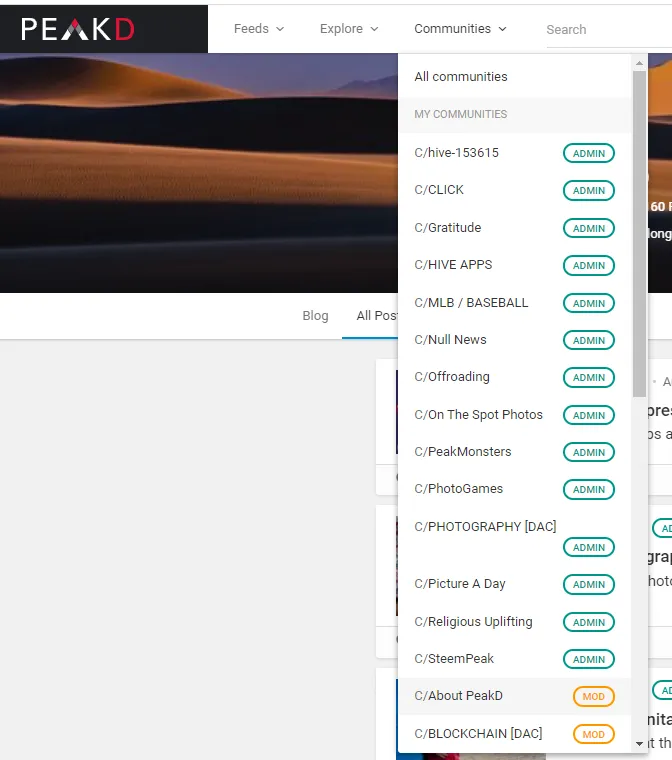672x760 pixels.
Task: Click the MOD badge beside C/About PeakD
Action: [x=593, y=697]
